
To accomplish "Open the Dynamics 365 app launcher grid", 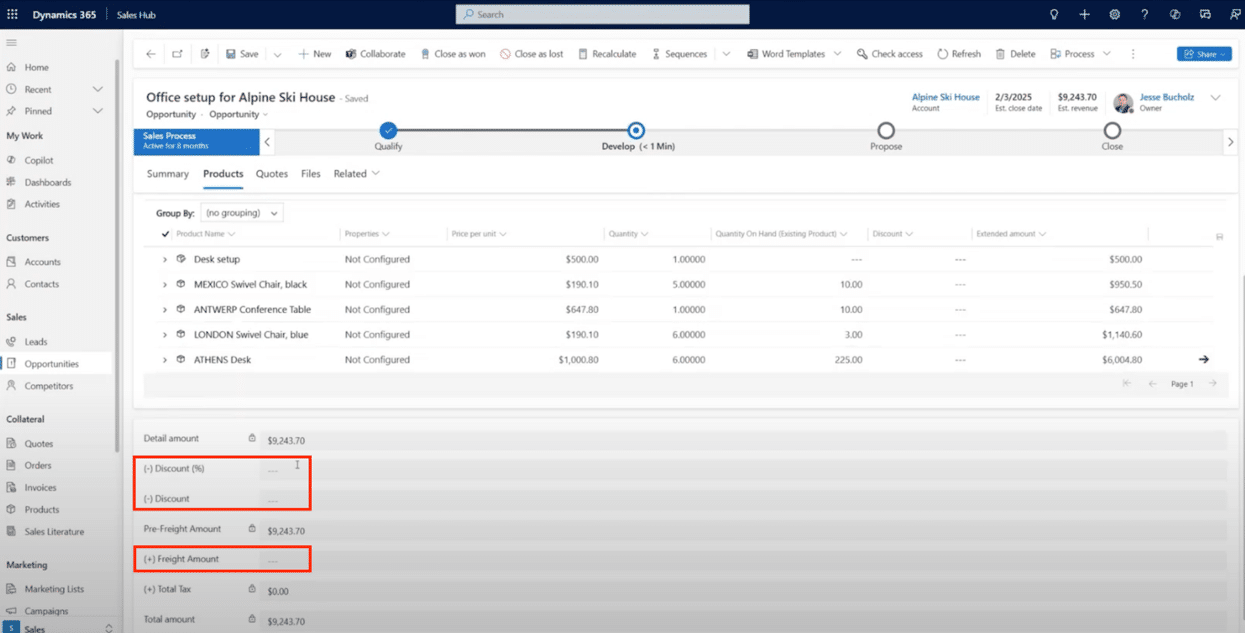I will tap(12, 15).
